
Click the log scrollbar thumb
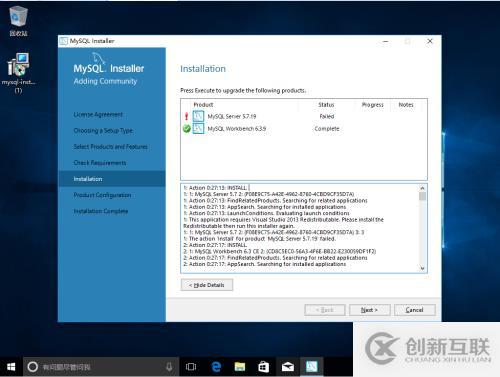point(422,196)
